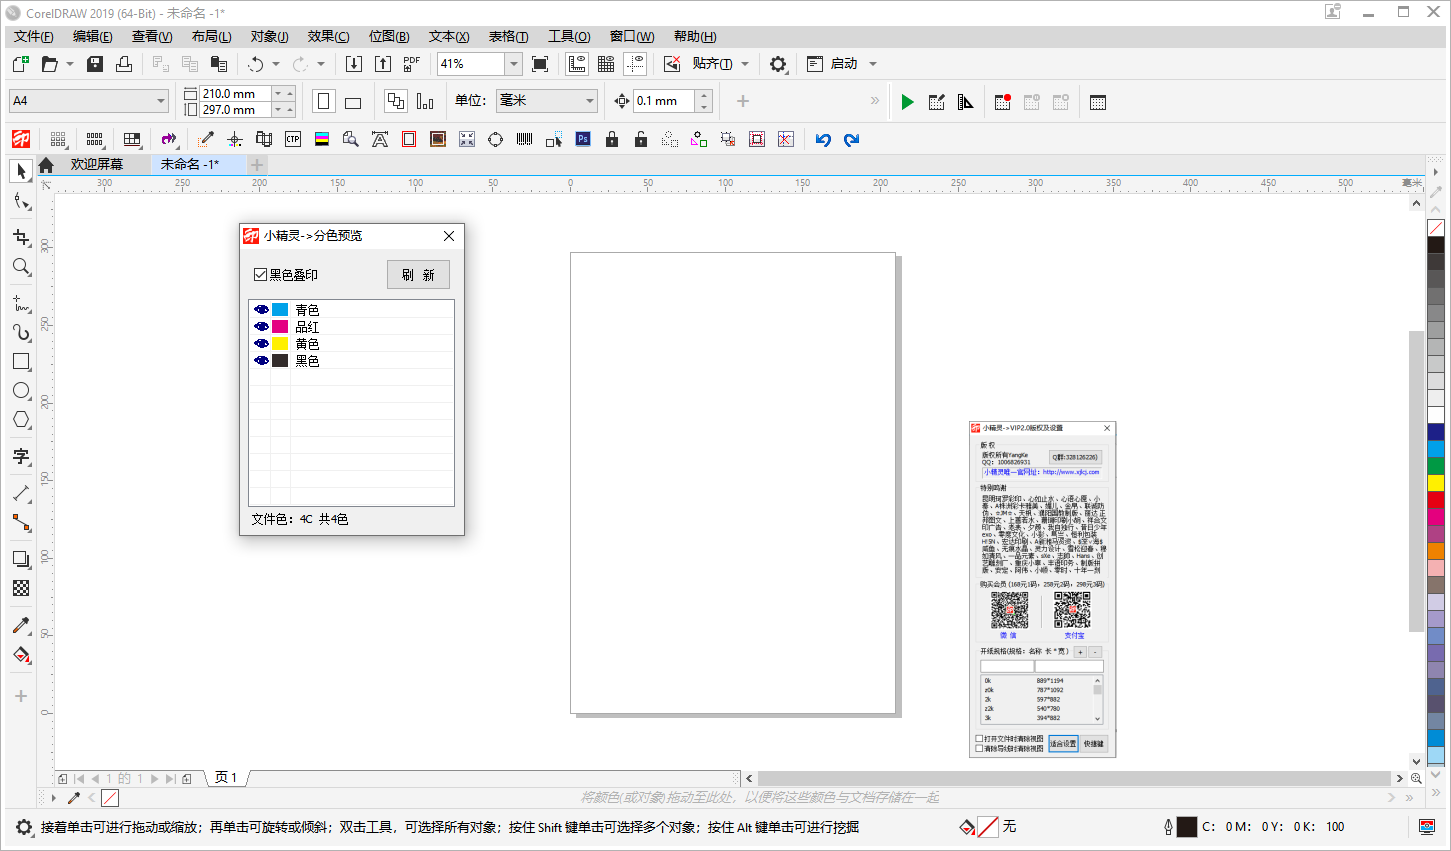This screenshot has width=1451, height=851.
Task: Click the Save icon in toolbar
Action: pyautogui.click(x=95, y=64)
